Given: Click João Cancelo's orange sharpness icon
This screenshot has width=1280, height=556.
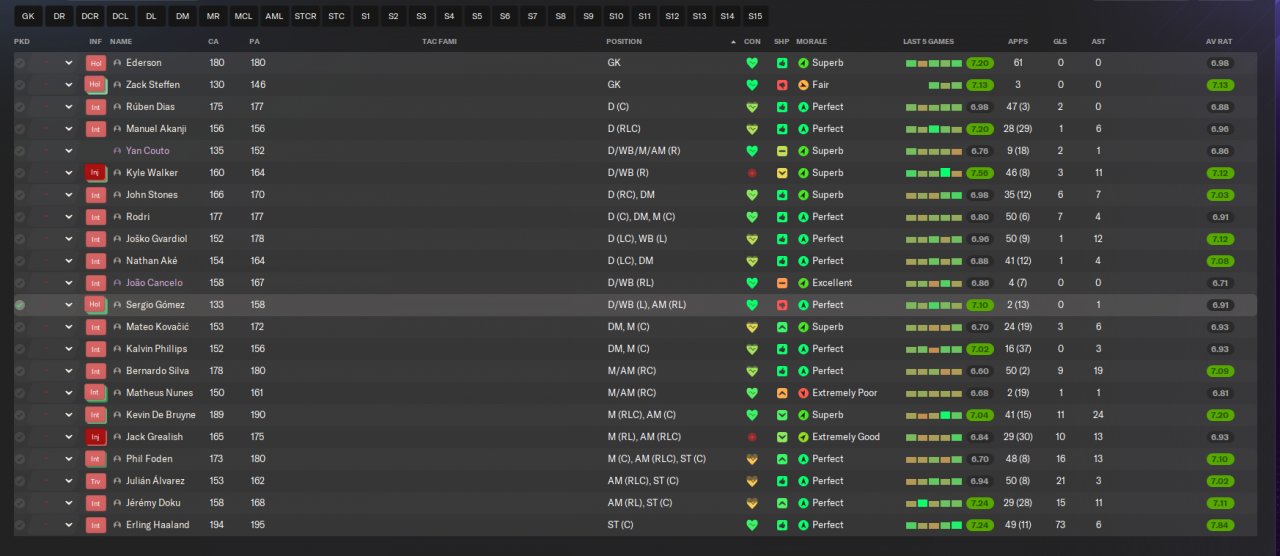Looking at the screenshot, I should (782, 283).
